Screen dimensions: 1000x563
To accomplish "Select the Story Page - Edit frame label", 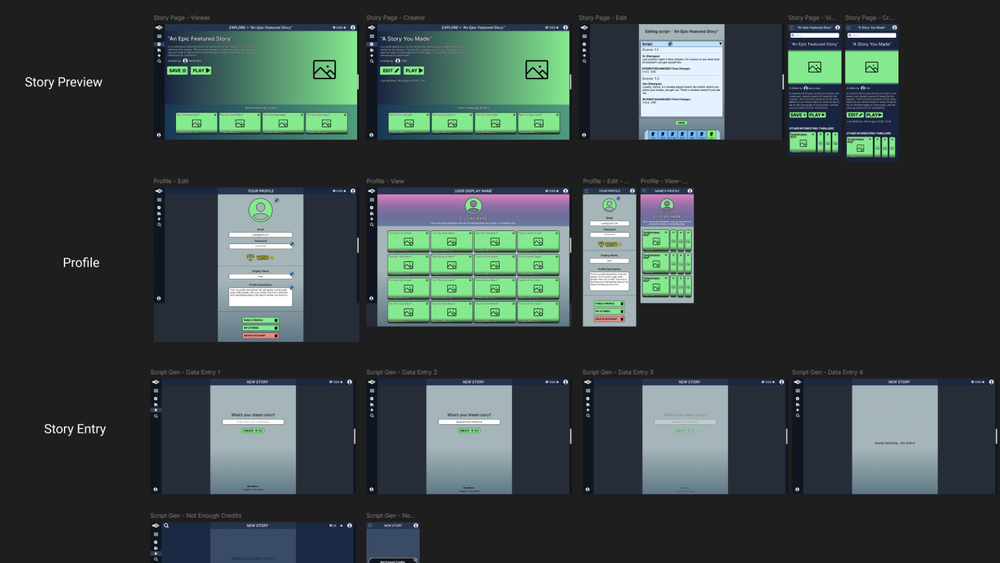I will click(603, 18).
